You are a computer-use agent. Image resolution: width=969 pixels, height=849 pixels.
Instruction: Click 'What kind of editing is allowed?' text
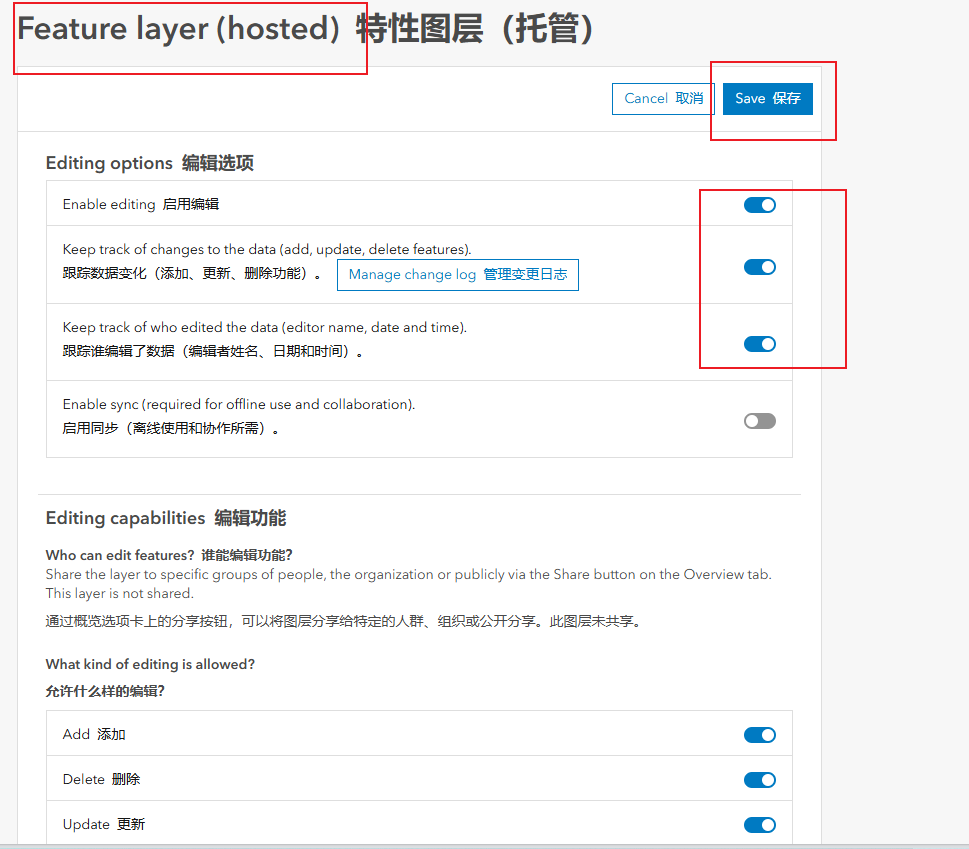(150, 664)
